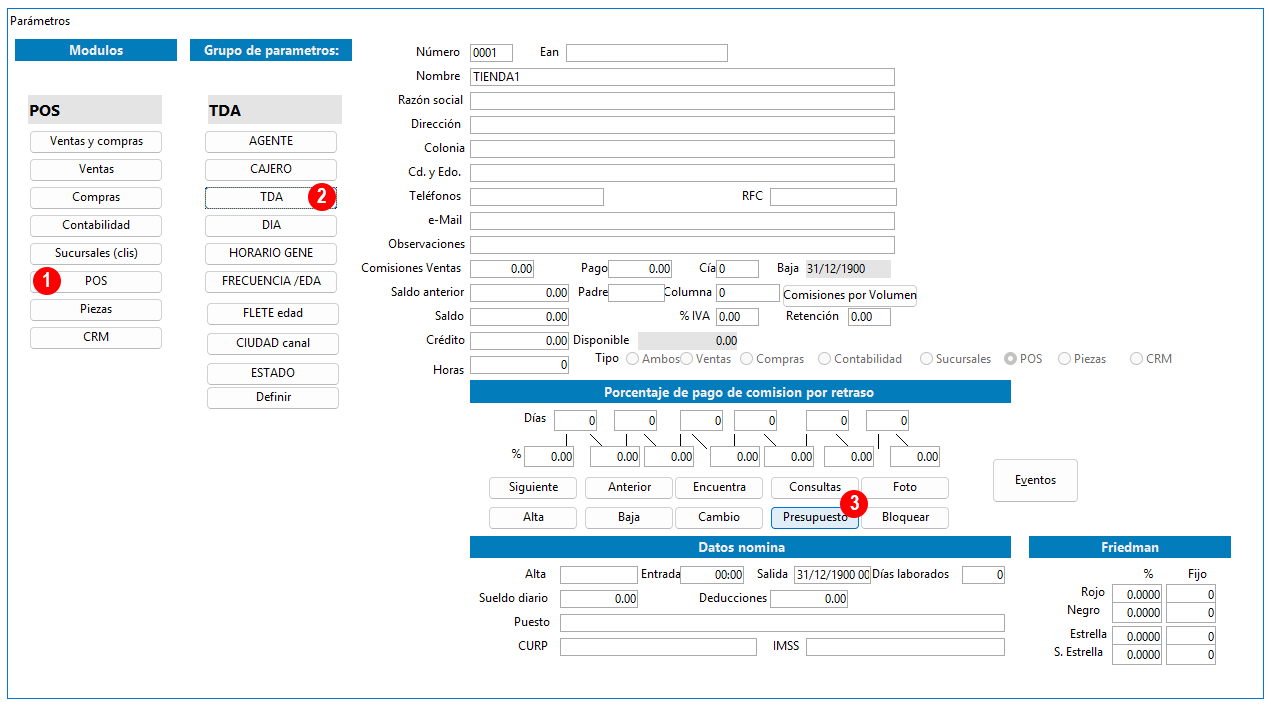Choose the HORARIO GENE parameter group
The image size is (1271, 708).
[x=271, y=254]
